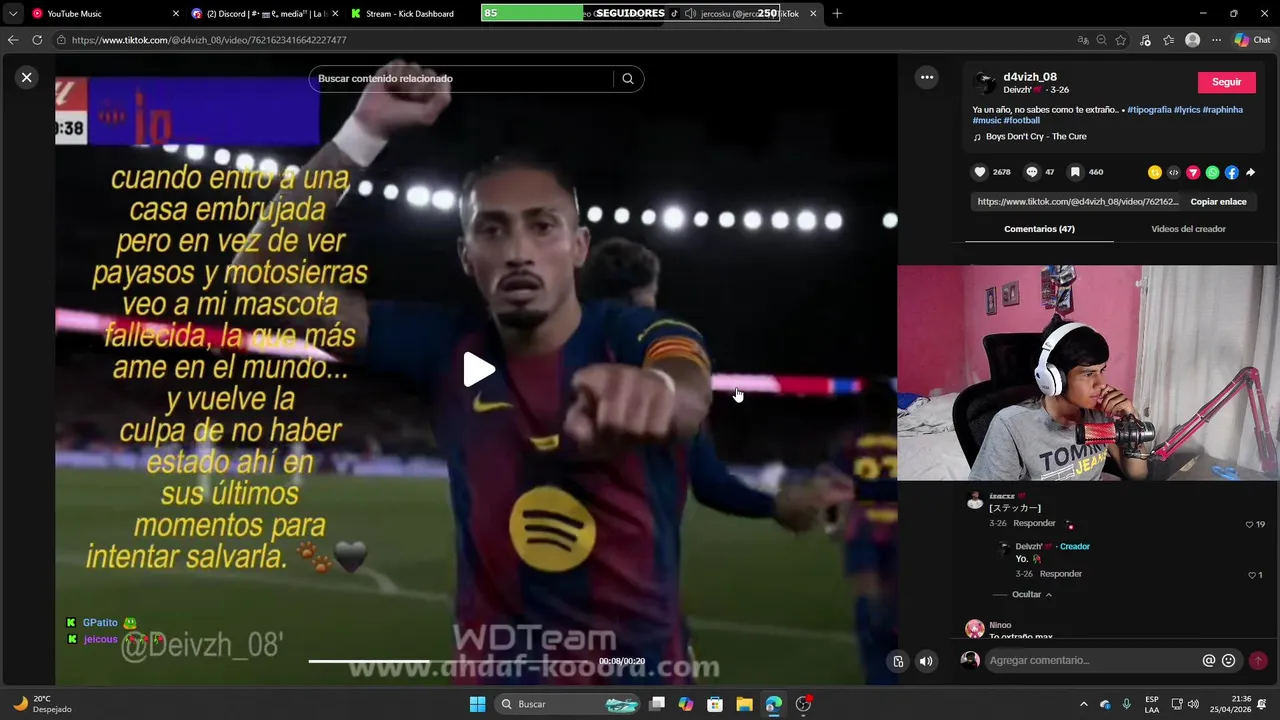Image resolution: width=1280 pixels, height=720 pixels.
Task: Switch to Comentarios (47) tab
Action: [1039, 229]
